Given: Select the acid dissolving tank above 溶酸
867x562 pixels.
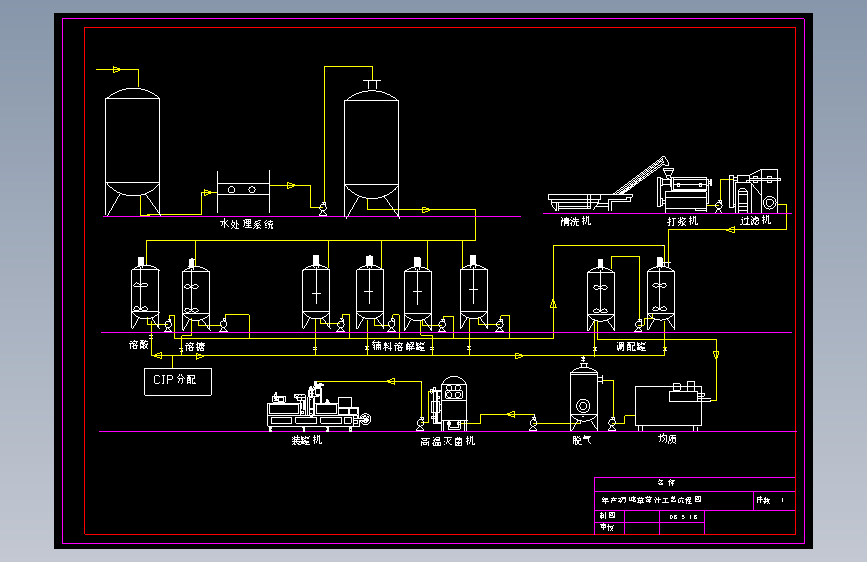Looking at the screenshot, I should 145,294.
